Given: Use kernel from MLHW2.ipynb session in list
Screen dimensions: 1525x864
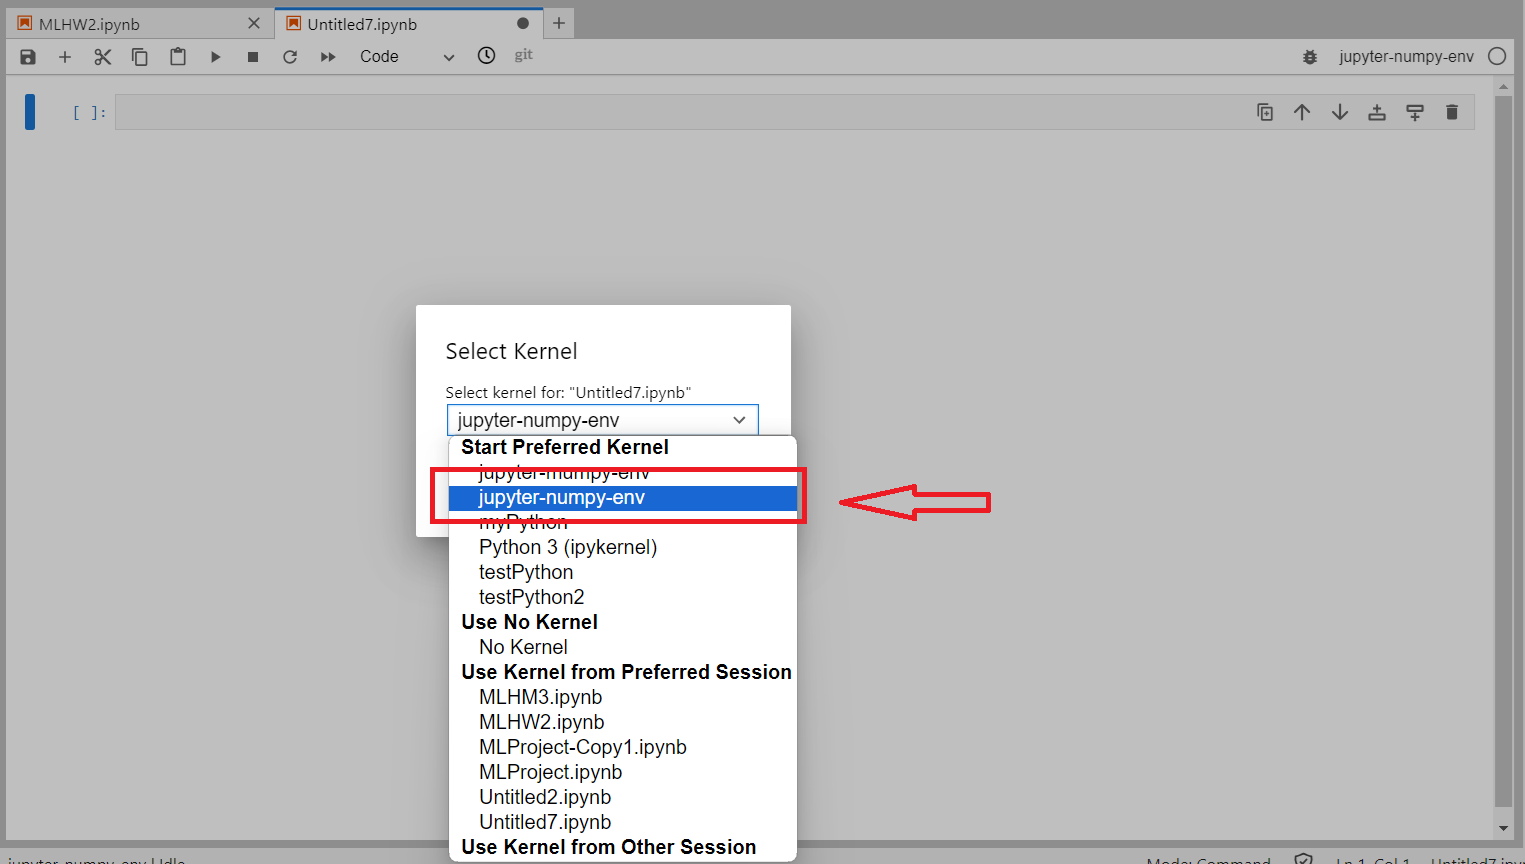Looking at the screenshot, I should [x=623, y=722].
